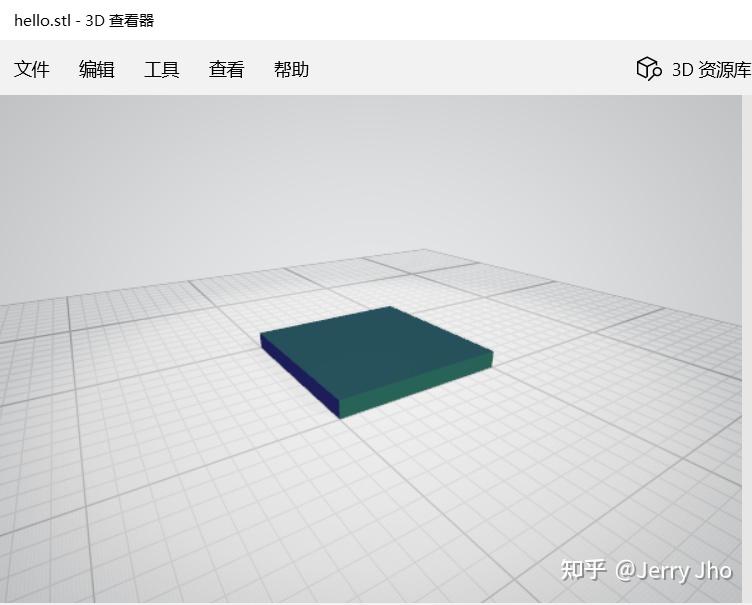Open the 帮助 menu

pos(291,70)
